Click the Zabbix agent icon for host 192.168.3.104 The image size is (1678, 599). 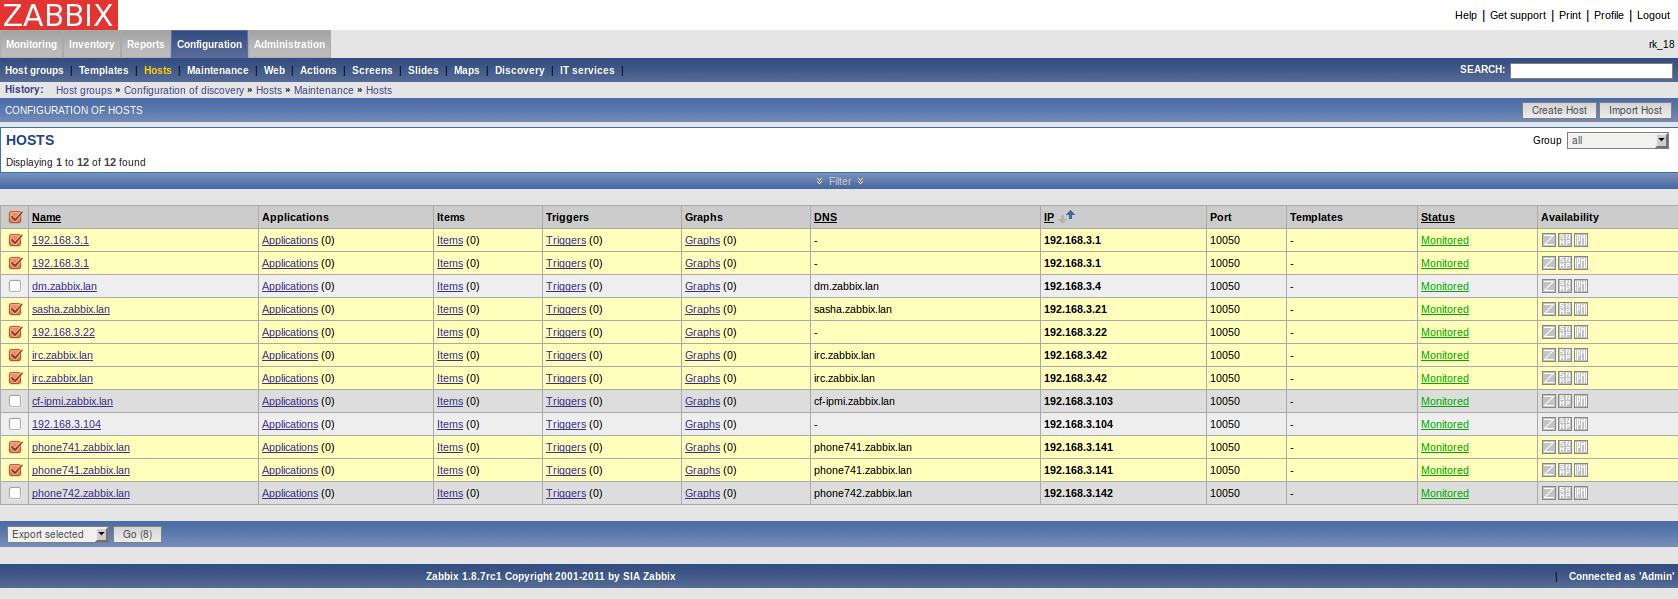pos(1548,424)
